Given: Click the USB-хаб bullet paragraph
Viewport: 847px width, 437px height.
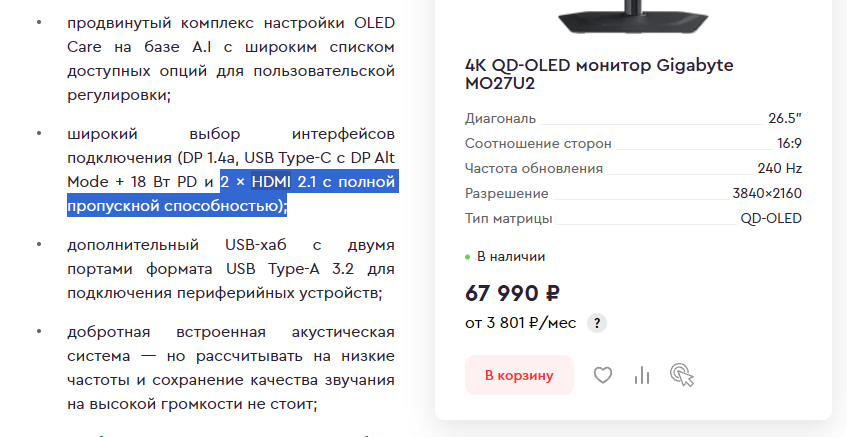Looking at the screenshot, I should coord(231,269).
